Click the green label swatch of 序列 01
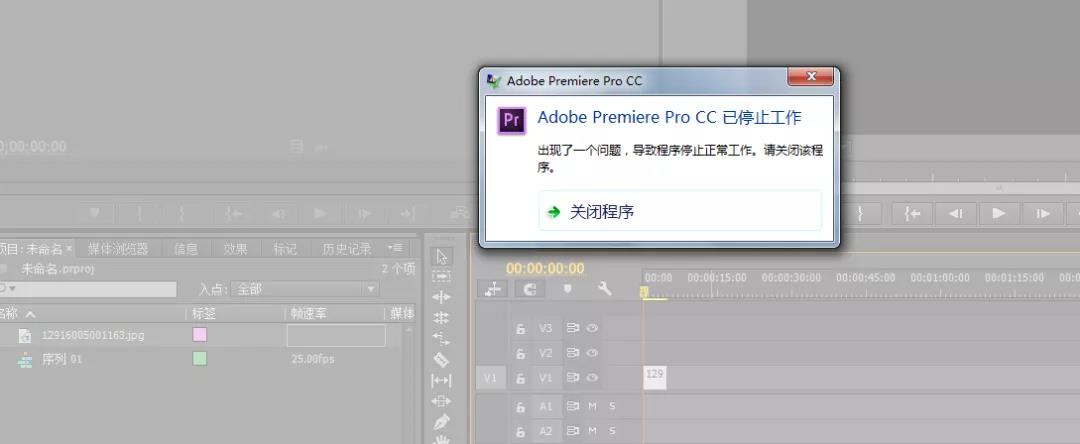This screenshot has width=1080, height=444. click(x=199, y=359)
